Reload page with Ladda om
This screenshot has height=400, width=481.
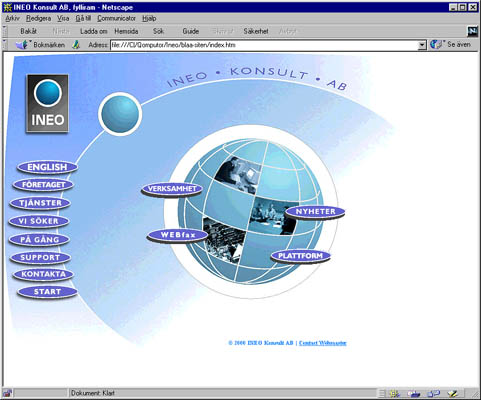(94, 31)
